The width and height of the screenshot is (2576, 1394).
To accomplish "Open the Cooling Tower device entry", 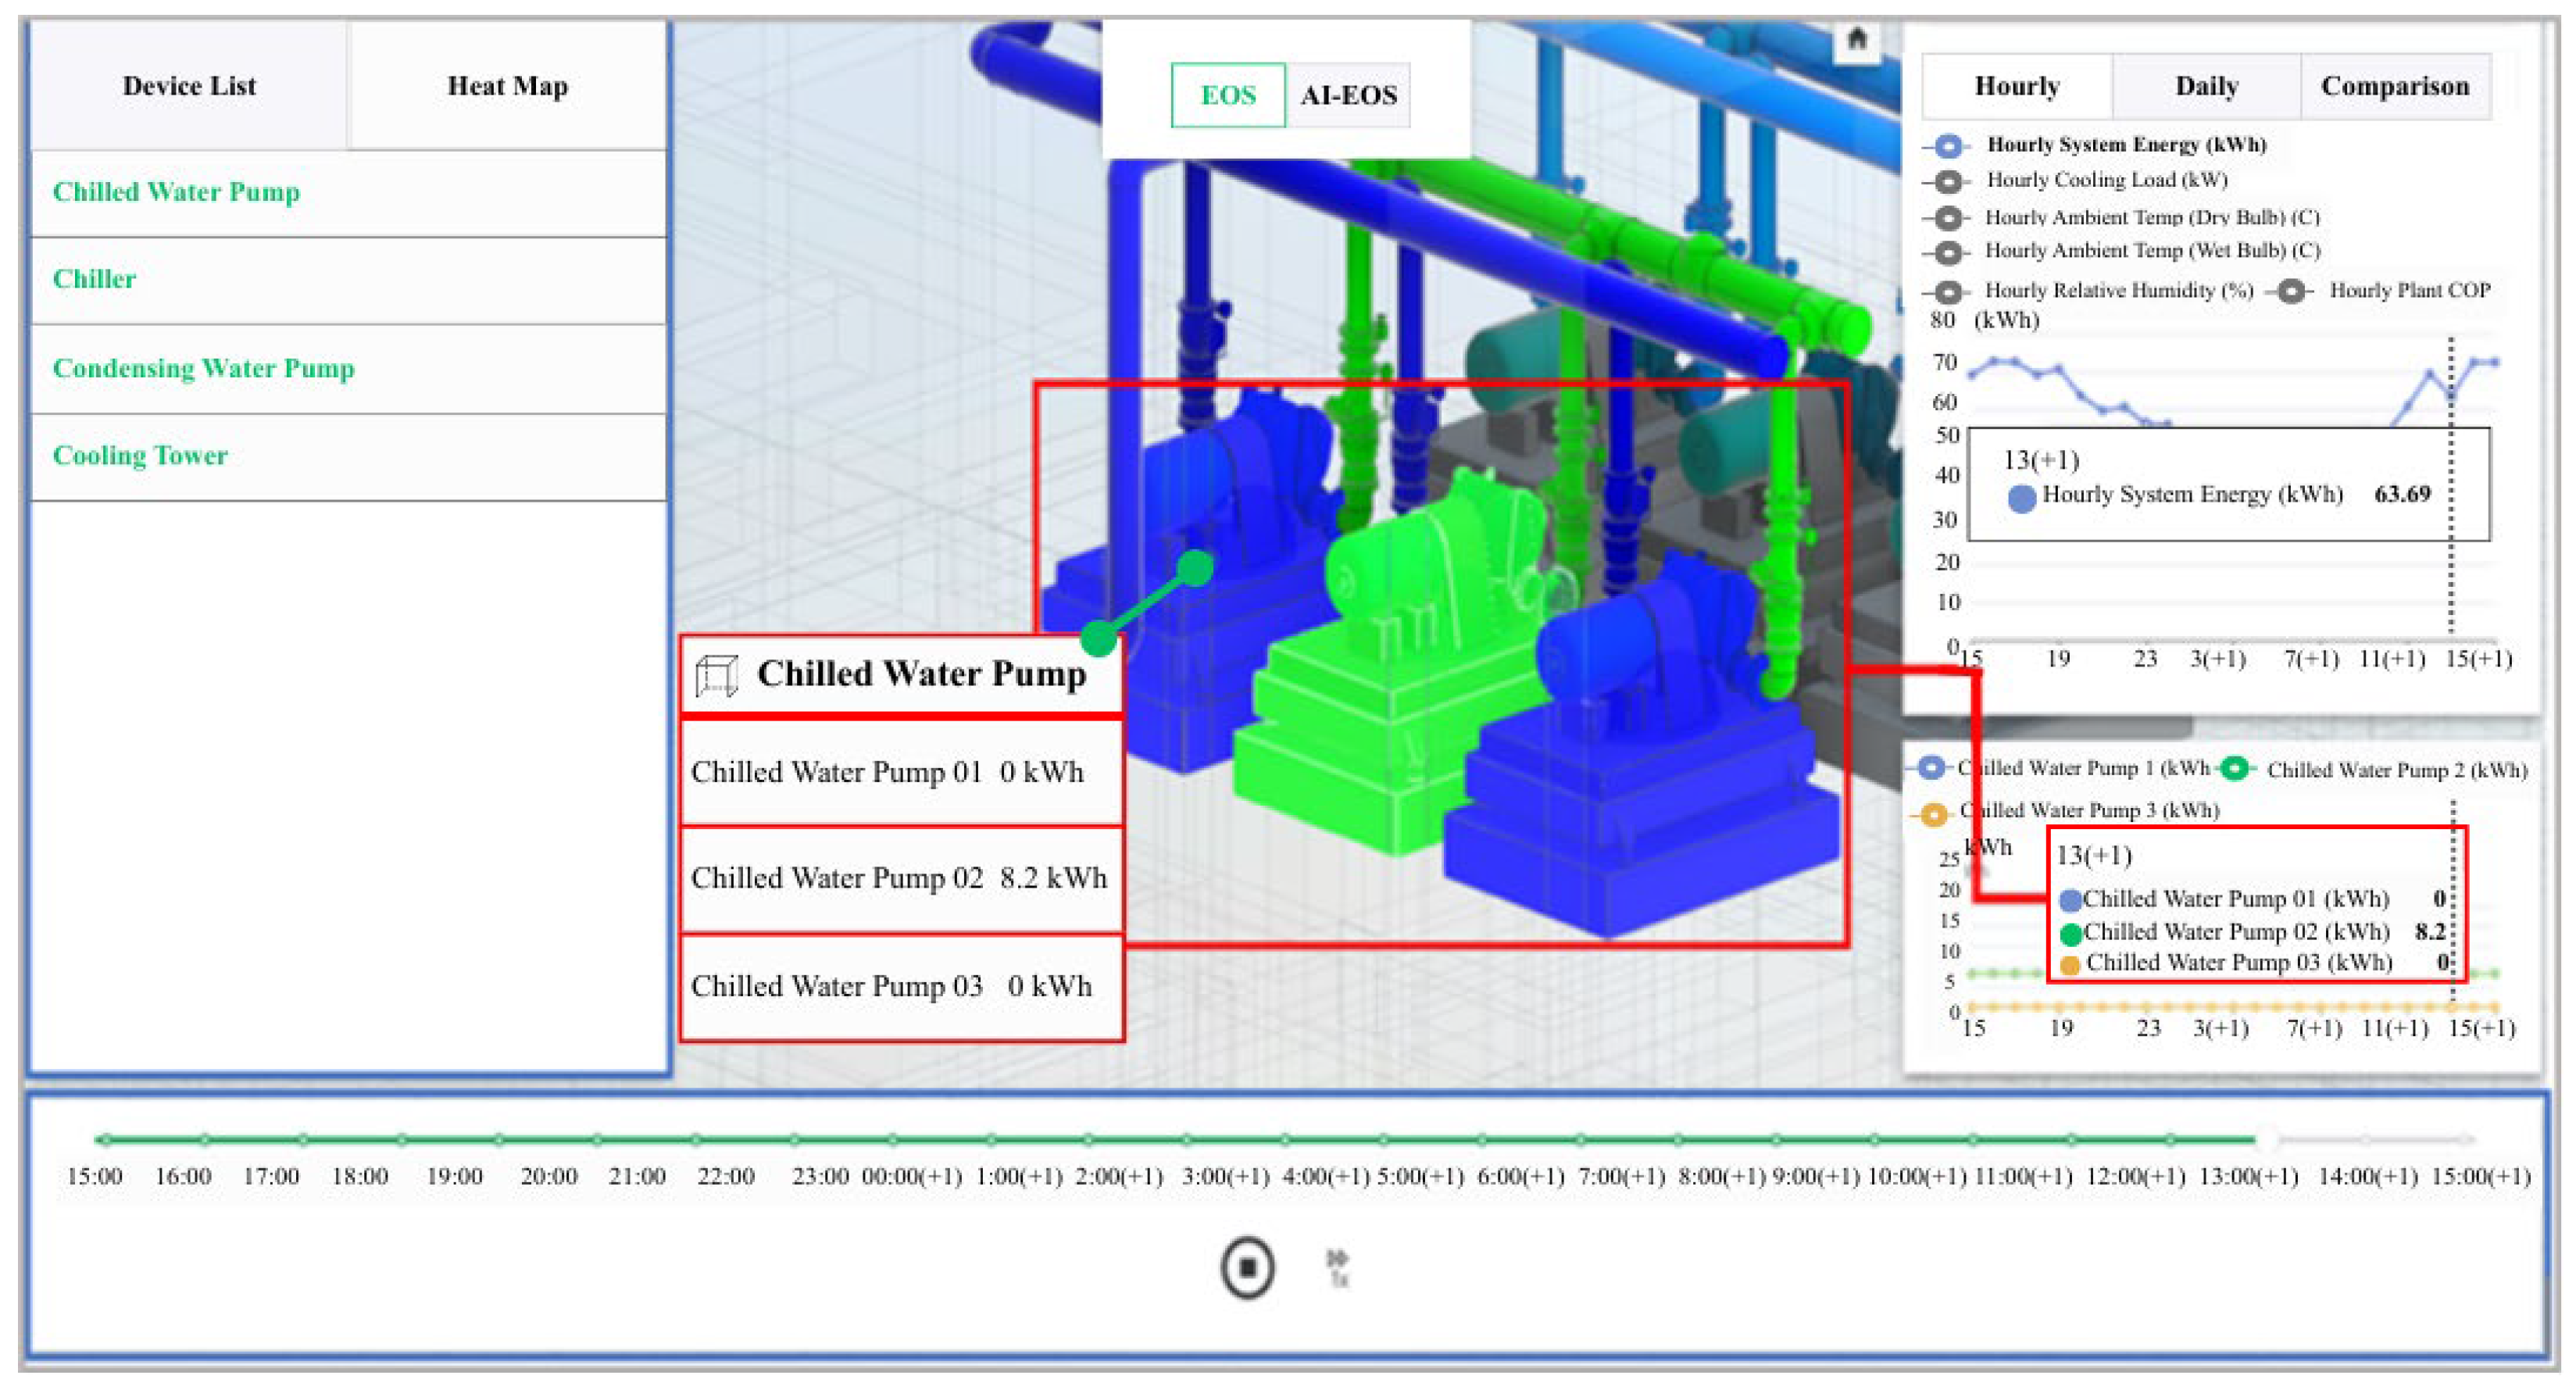I will point(140,456).
